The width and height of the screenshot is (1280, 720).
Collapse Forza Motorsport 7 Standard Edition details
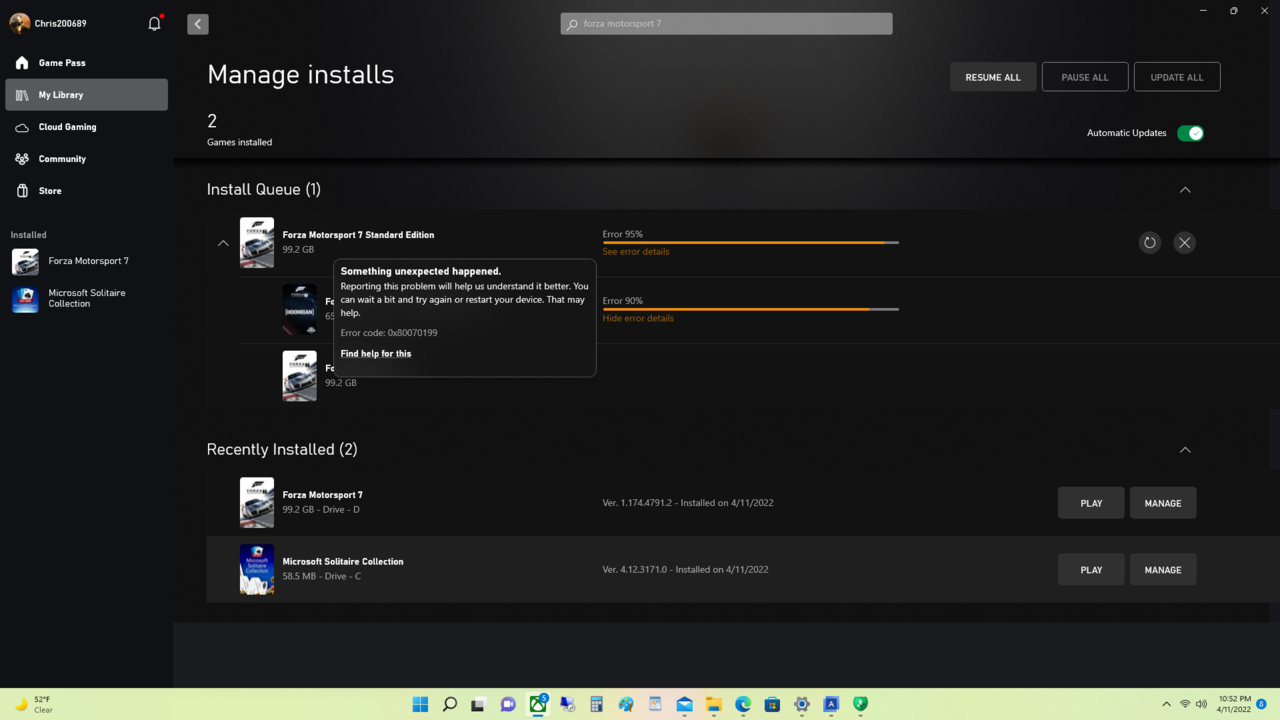(223, 243)
